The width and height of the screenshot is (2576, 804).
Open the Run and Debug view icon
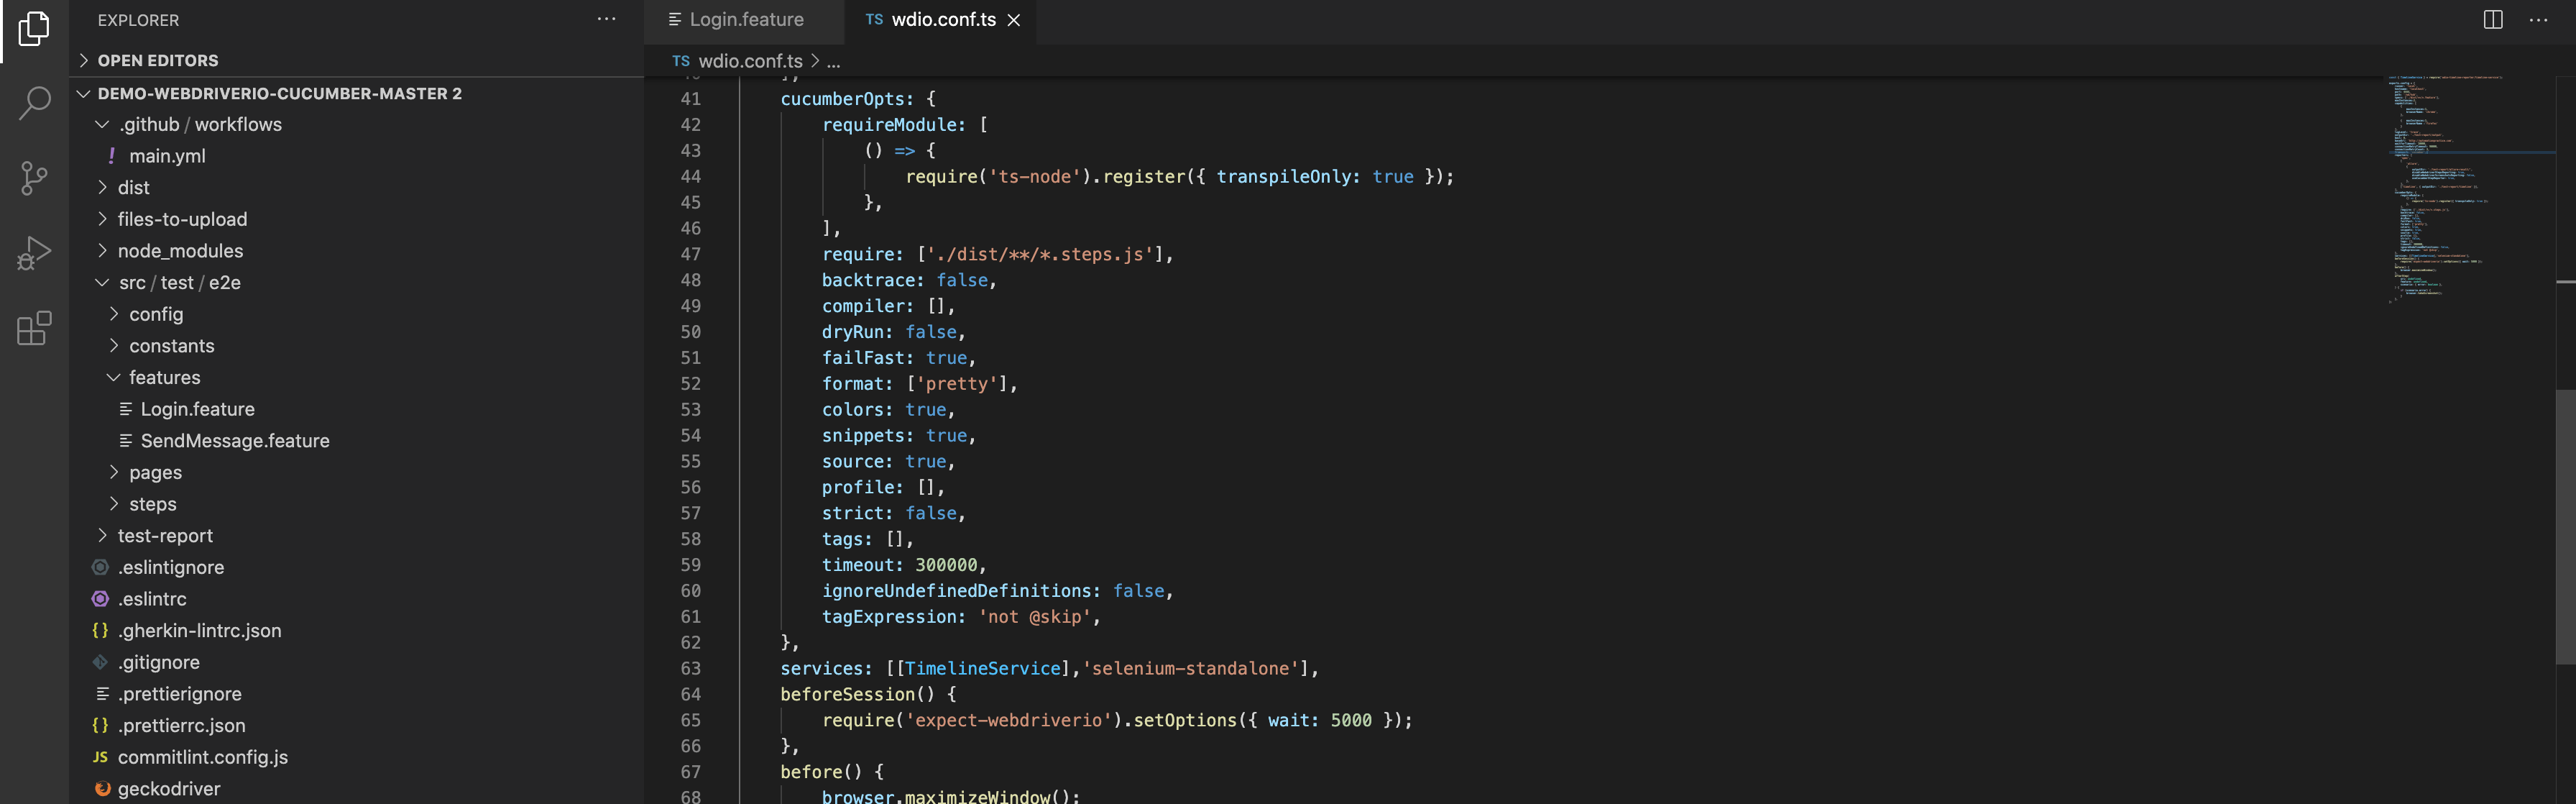pyautogui.click(x=34, y=253)
